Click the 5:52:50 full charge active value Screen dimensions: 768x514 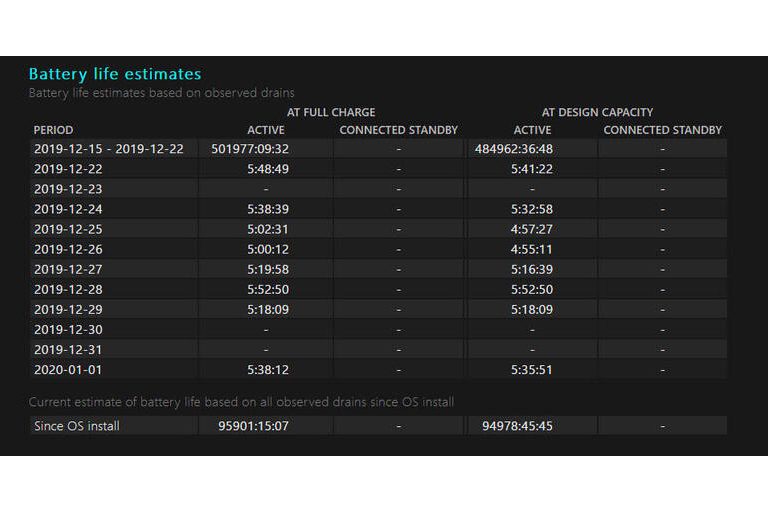268,290
